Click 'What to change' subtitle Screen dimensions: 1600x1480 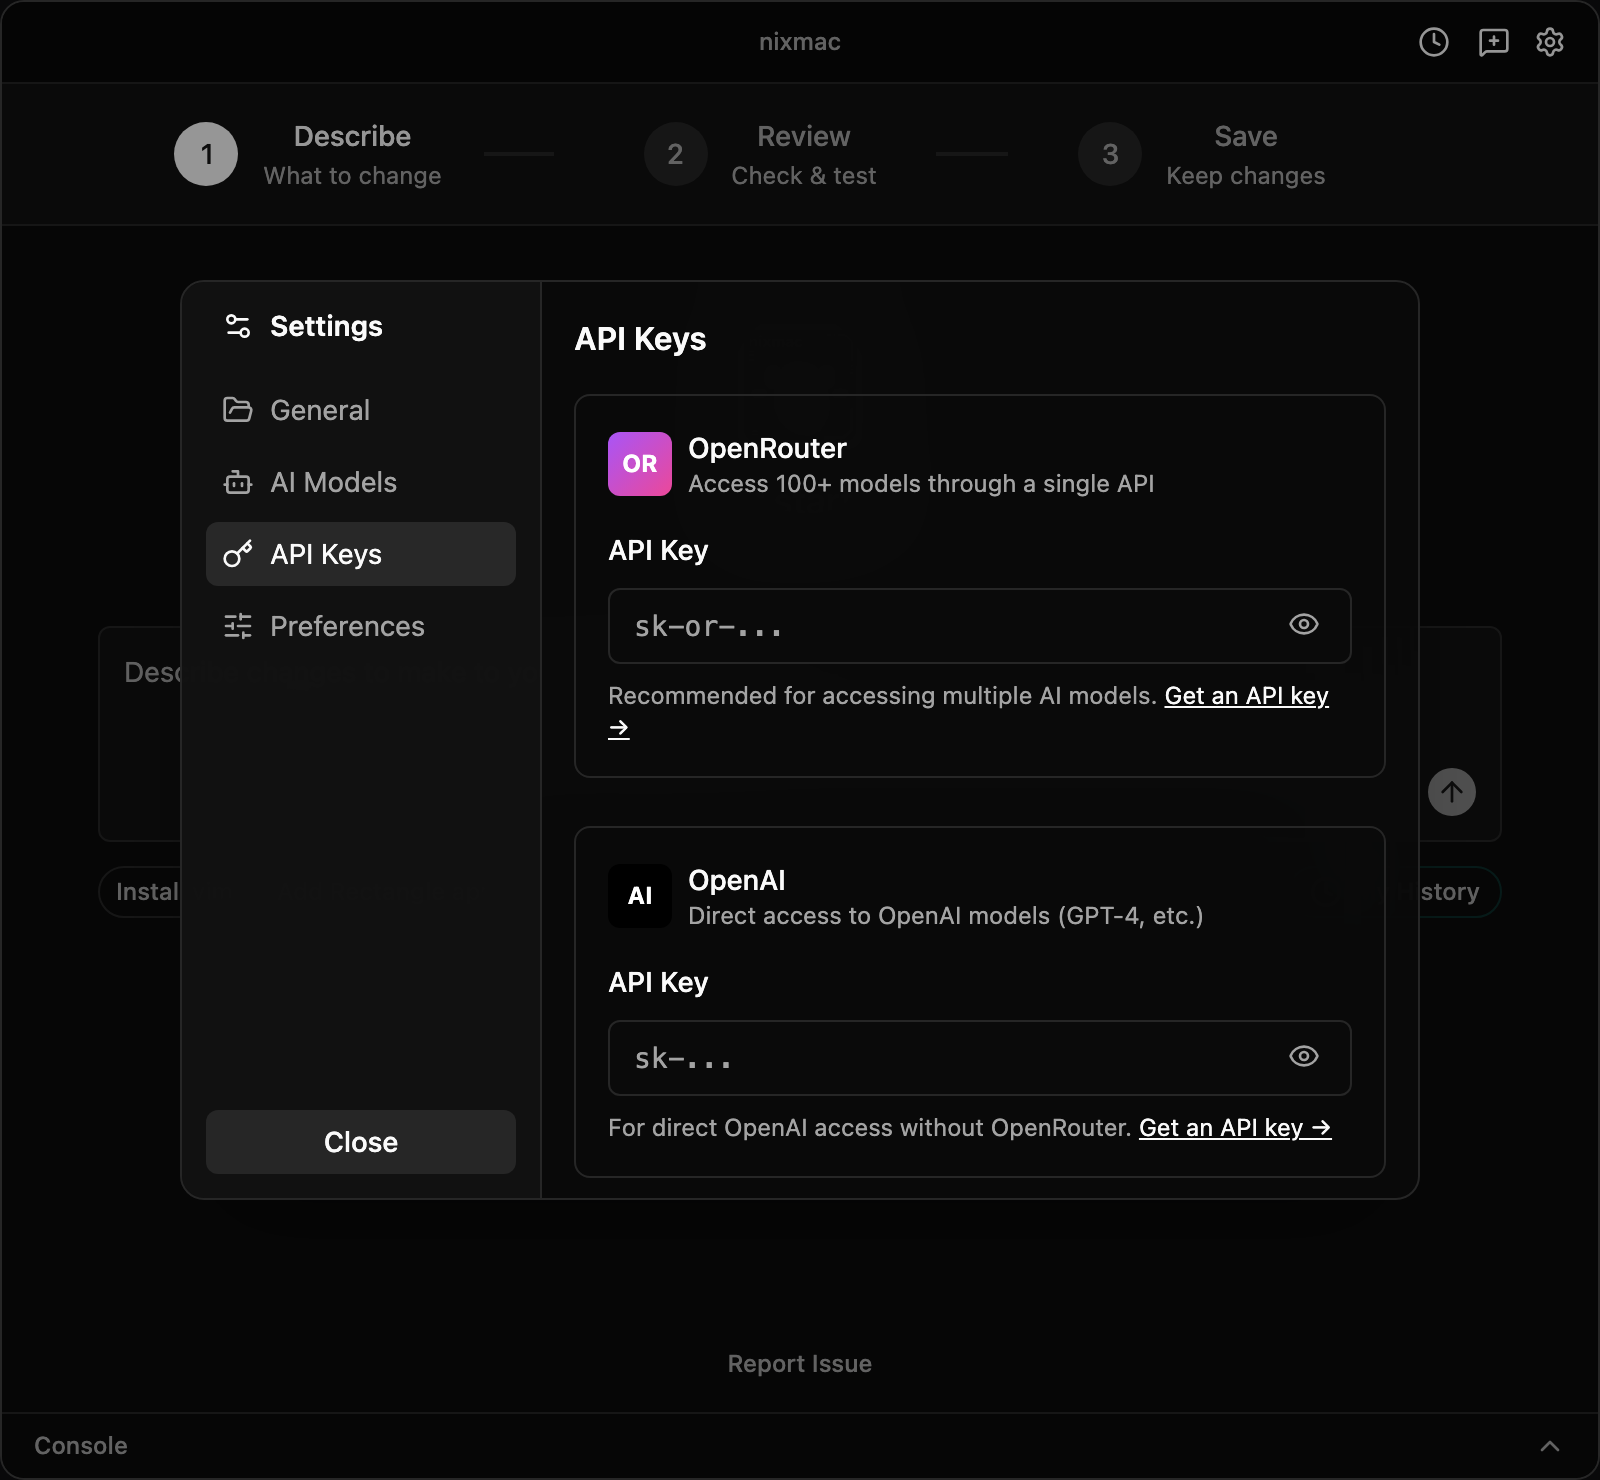tap(352, 176)
